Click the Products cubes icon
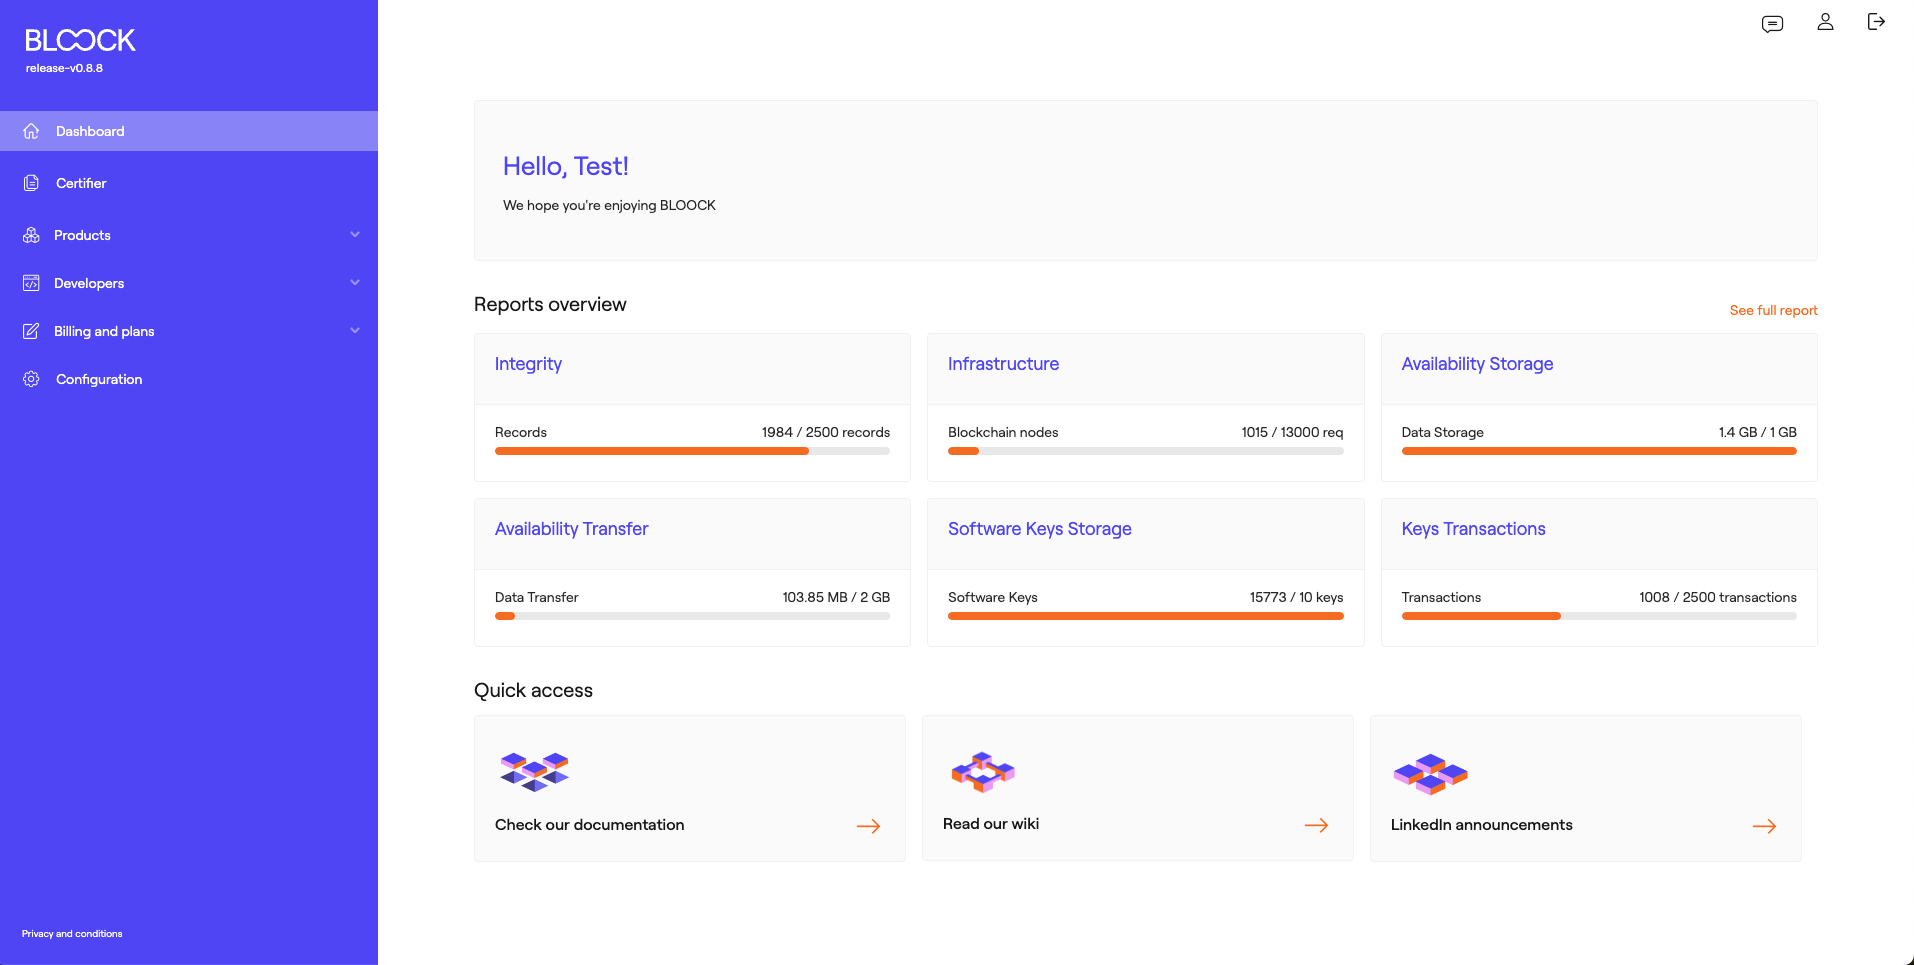Screen dimensions: 1914x965 pyautogui.click(x=31, y=235)
